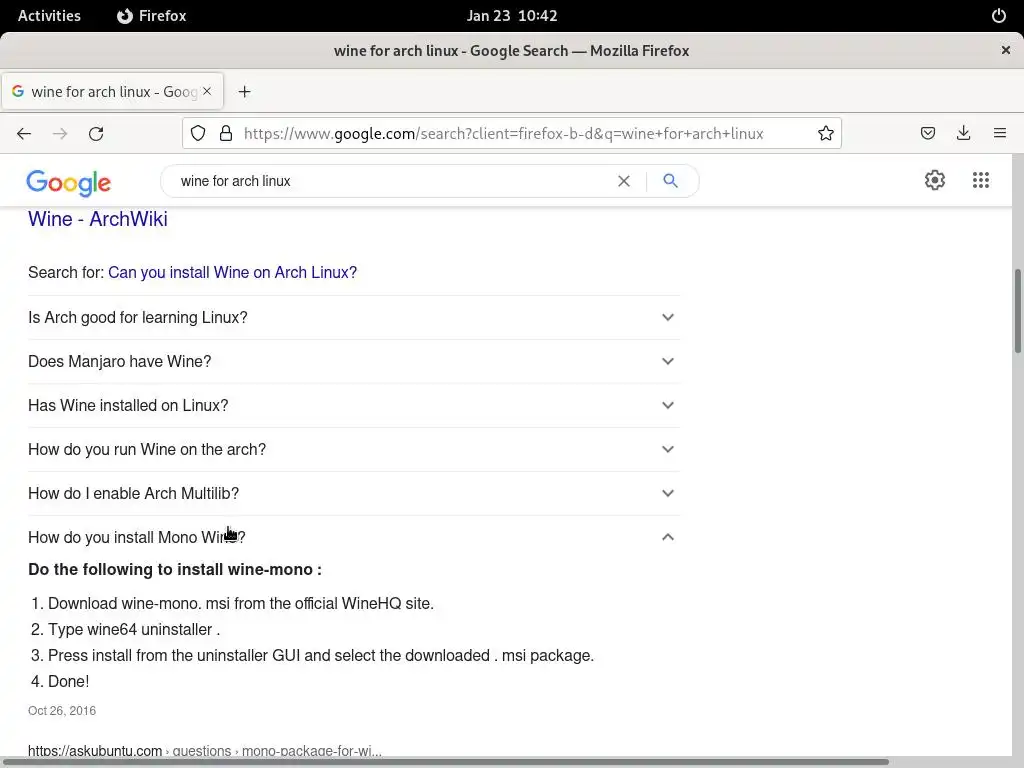Clear the search box with the X icon

click(x=624, y=181)
